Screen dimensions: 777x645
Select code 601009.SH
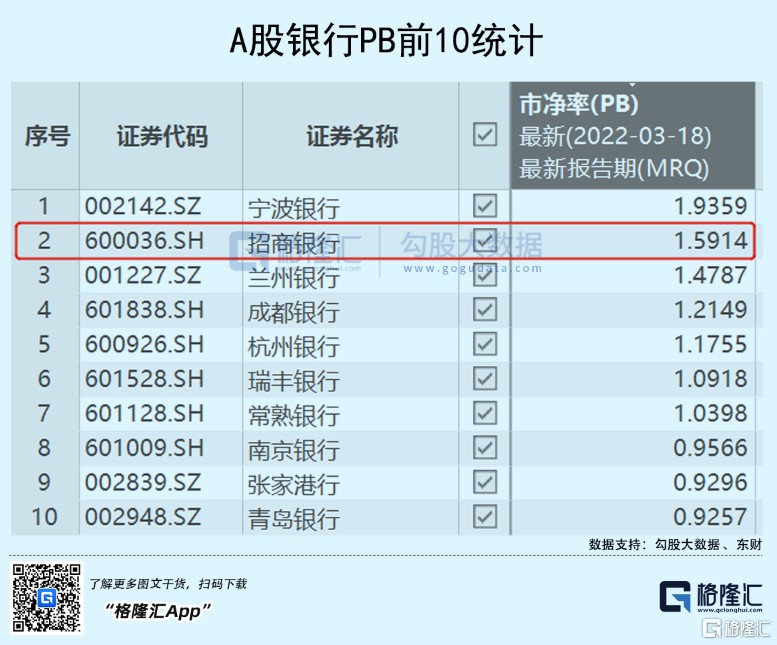[x=144, y=448]
